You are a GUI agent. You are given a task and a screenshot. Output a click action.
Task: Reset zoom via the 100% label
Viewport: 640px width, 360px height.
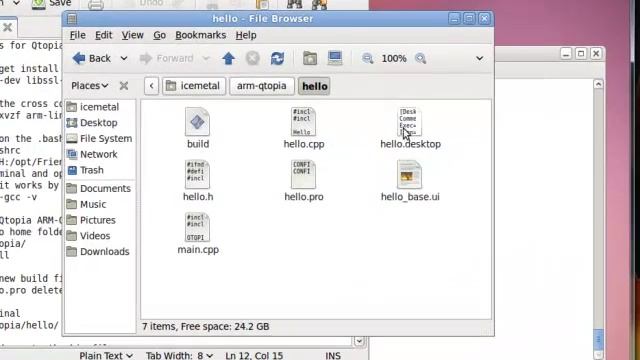pyautogui.click(x=394, y=58)
